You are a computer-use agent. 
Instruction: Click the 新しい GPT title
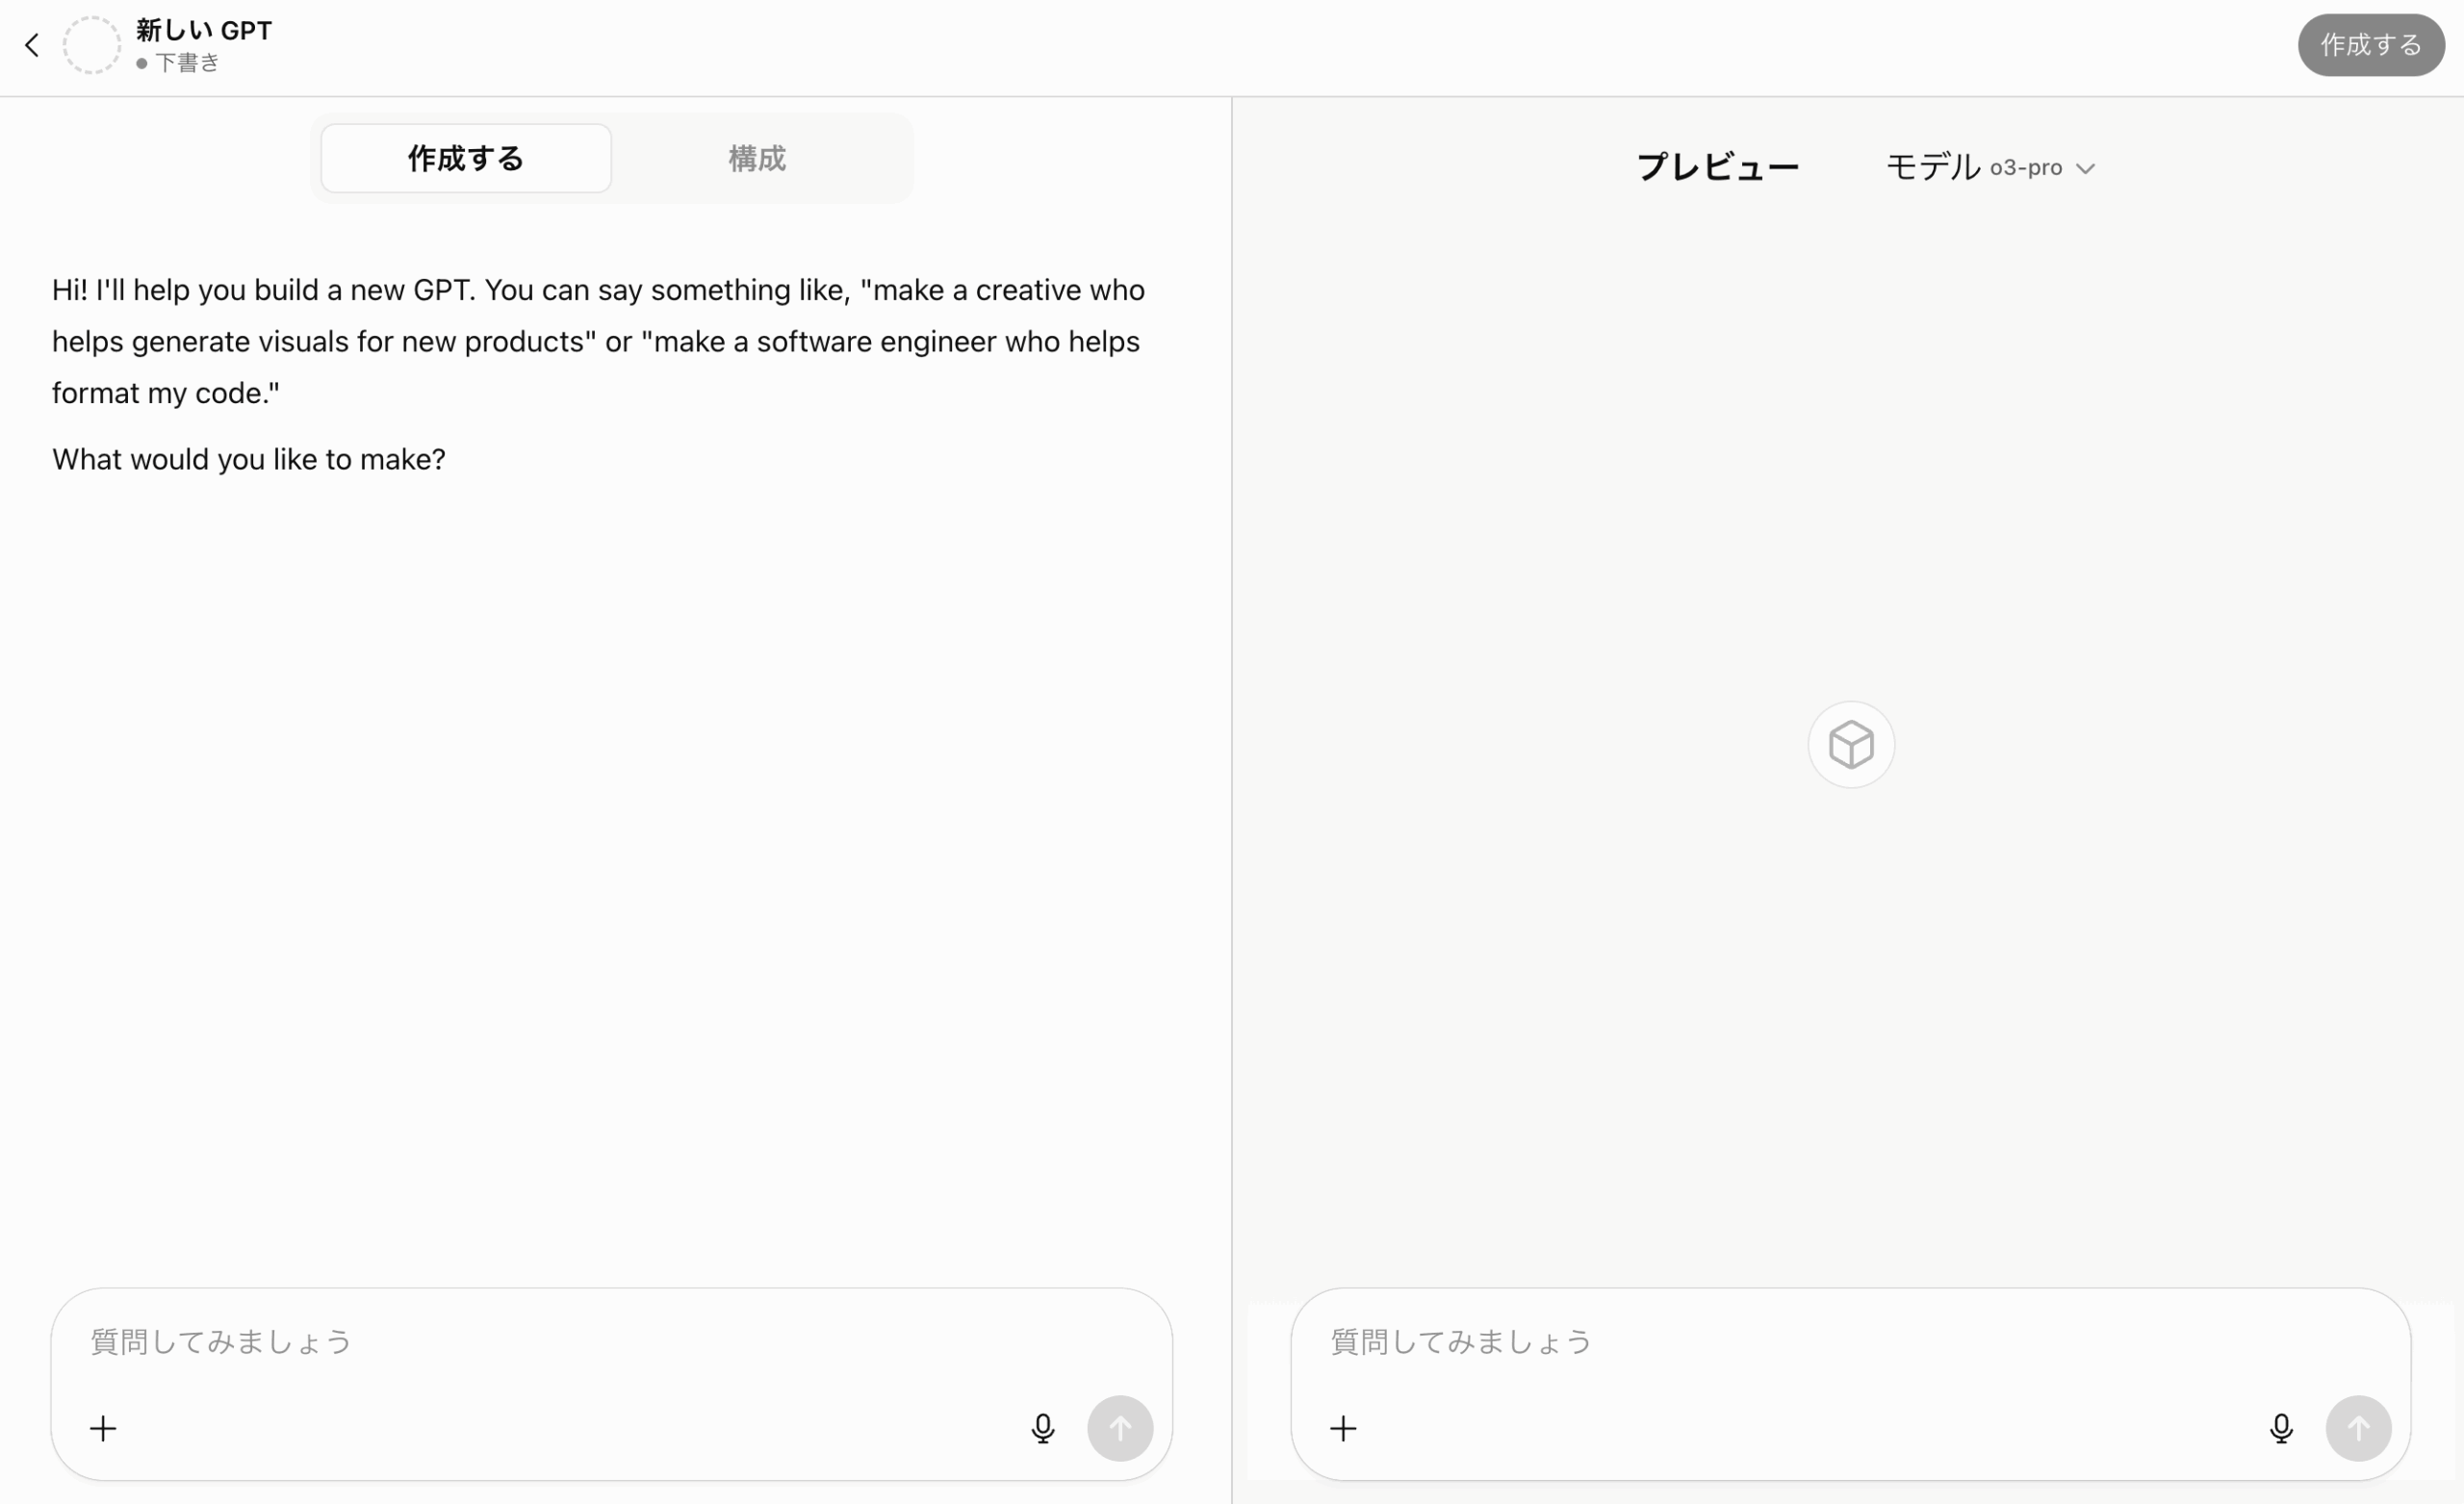point(204,31)
